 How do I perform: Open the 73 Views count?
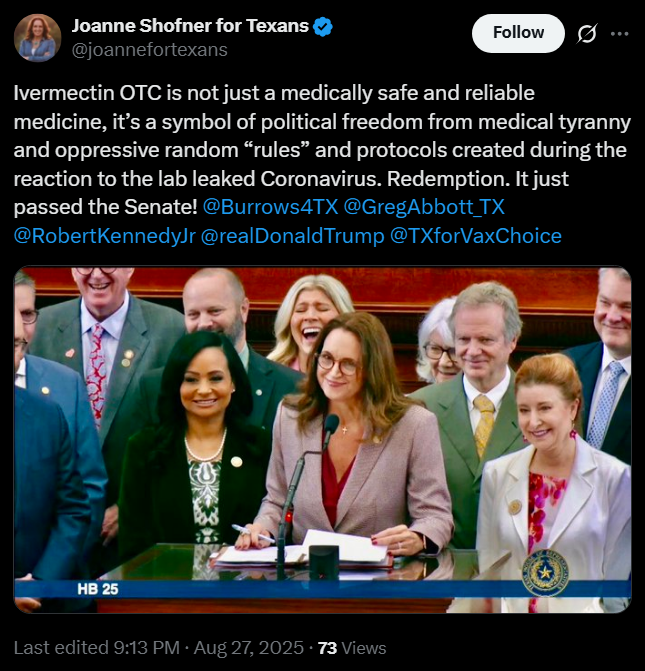pyautogui.click(x=352, y=648)
